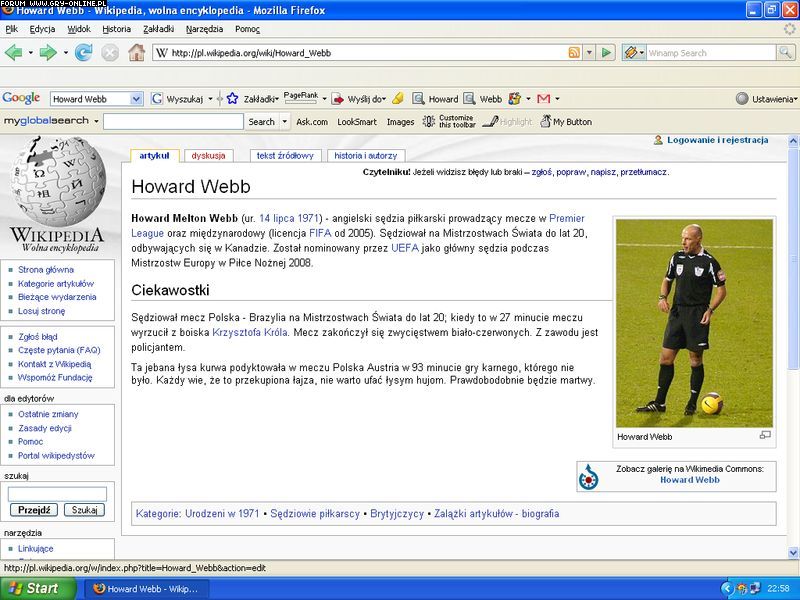
Task: Find the word Webb using the toolbar button
Action: coord(483,99)
